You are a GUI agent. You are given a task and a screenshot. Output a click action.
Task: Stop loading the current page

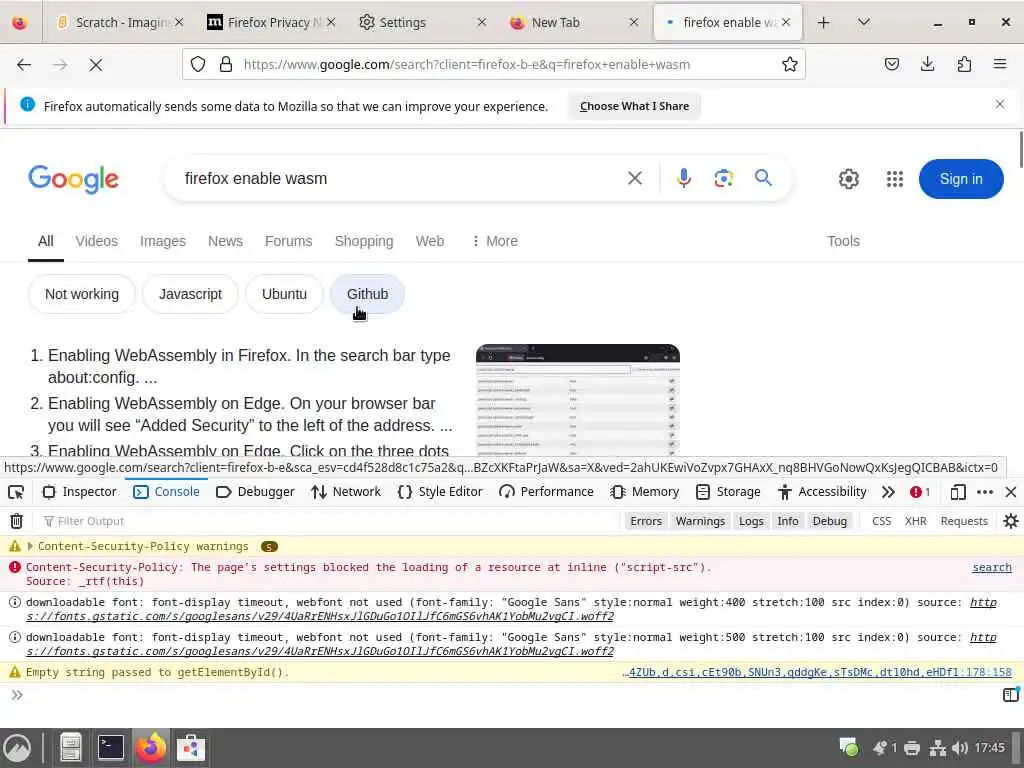(95, 65)
